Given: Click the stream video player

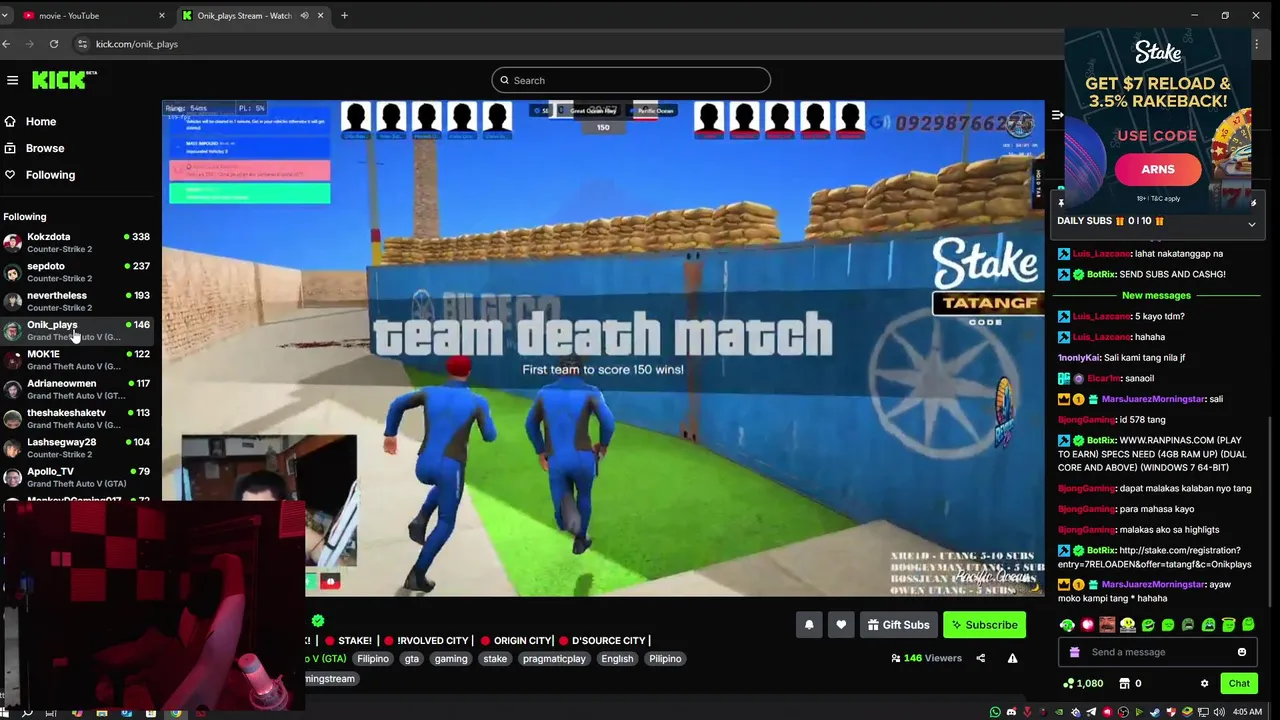Looking at the screenshot, I should point(603,348).
